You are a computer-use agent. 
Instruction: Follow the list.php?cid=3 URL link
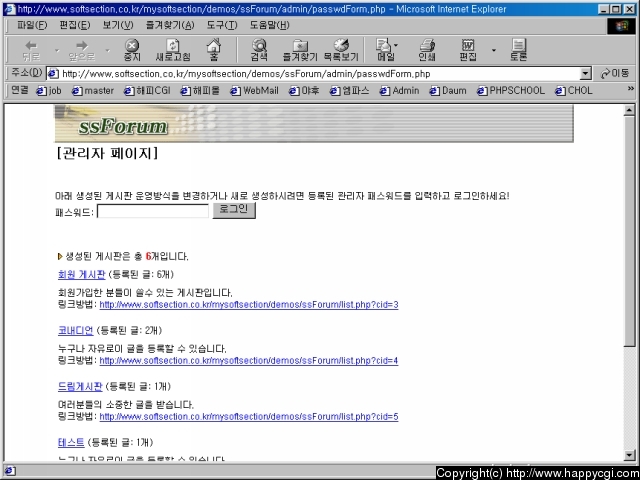(249, 304)
